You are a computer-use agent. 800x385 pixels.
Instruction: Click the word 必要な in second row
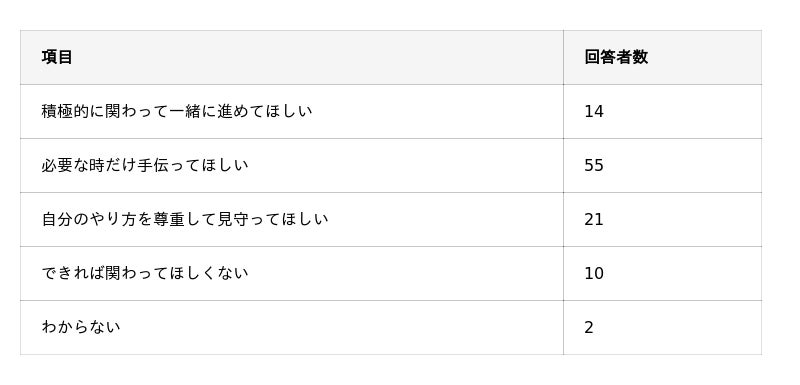[x=65, y=165]
